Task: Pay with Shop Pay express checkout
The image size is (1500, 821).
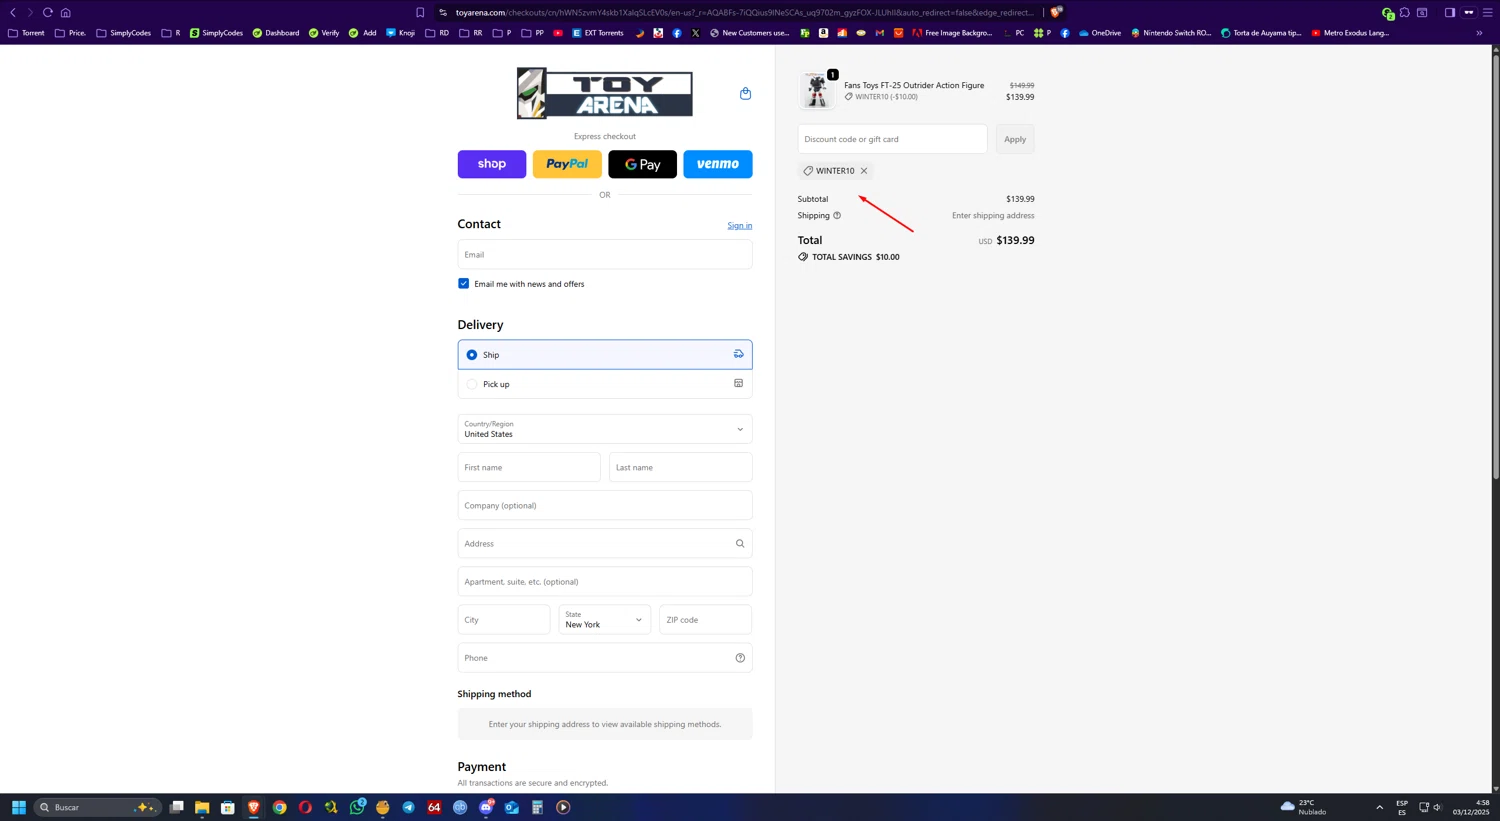Action: pos(492,164)
